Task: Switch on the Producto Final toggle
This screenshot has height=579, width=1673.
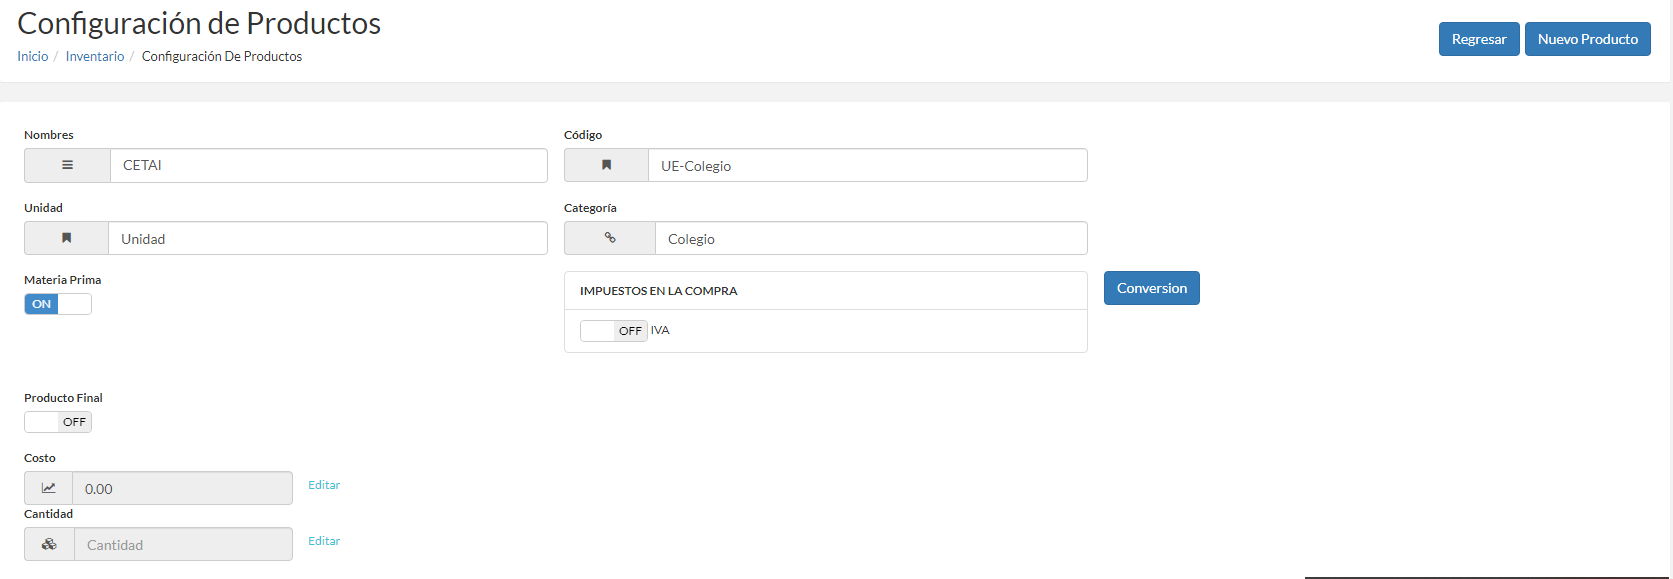Action: (x=58, y=422)
